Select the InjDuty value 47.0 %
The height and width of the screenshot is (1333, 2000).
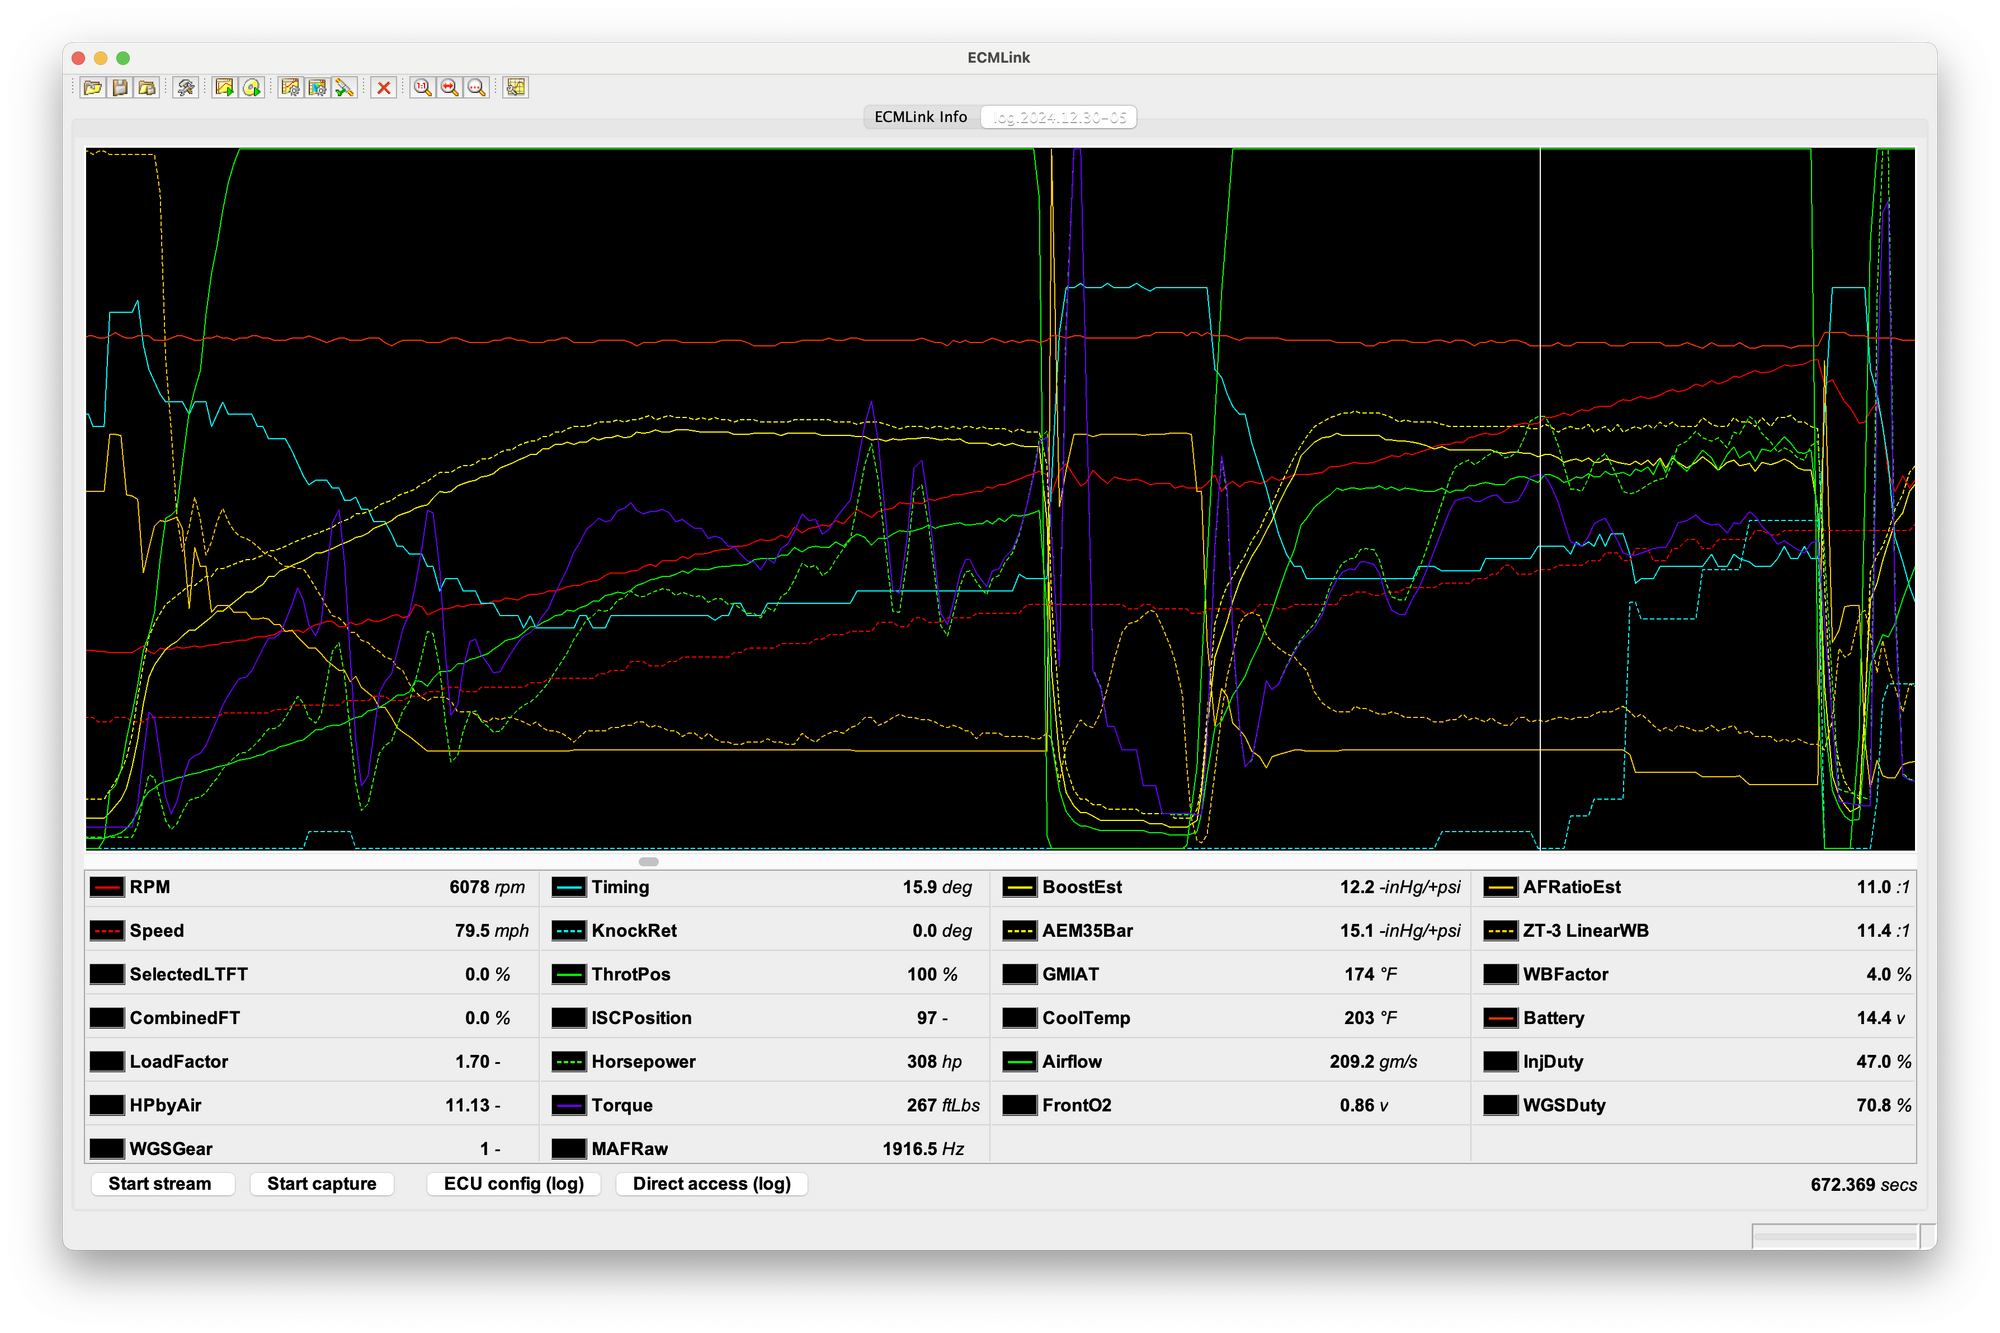pyautogui.click(x=1884, y=1062)
